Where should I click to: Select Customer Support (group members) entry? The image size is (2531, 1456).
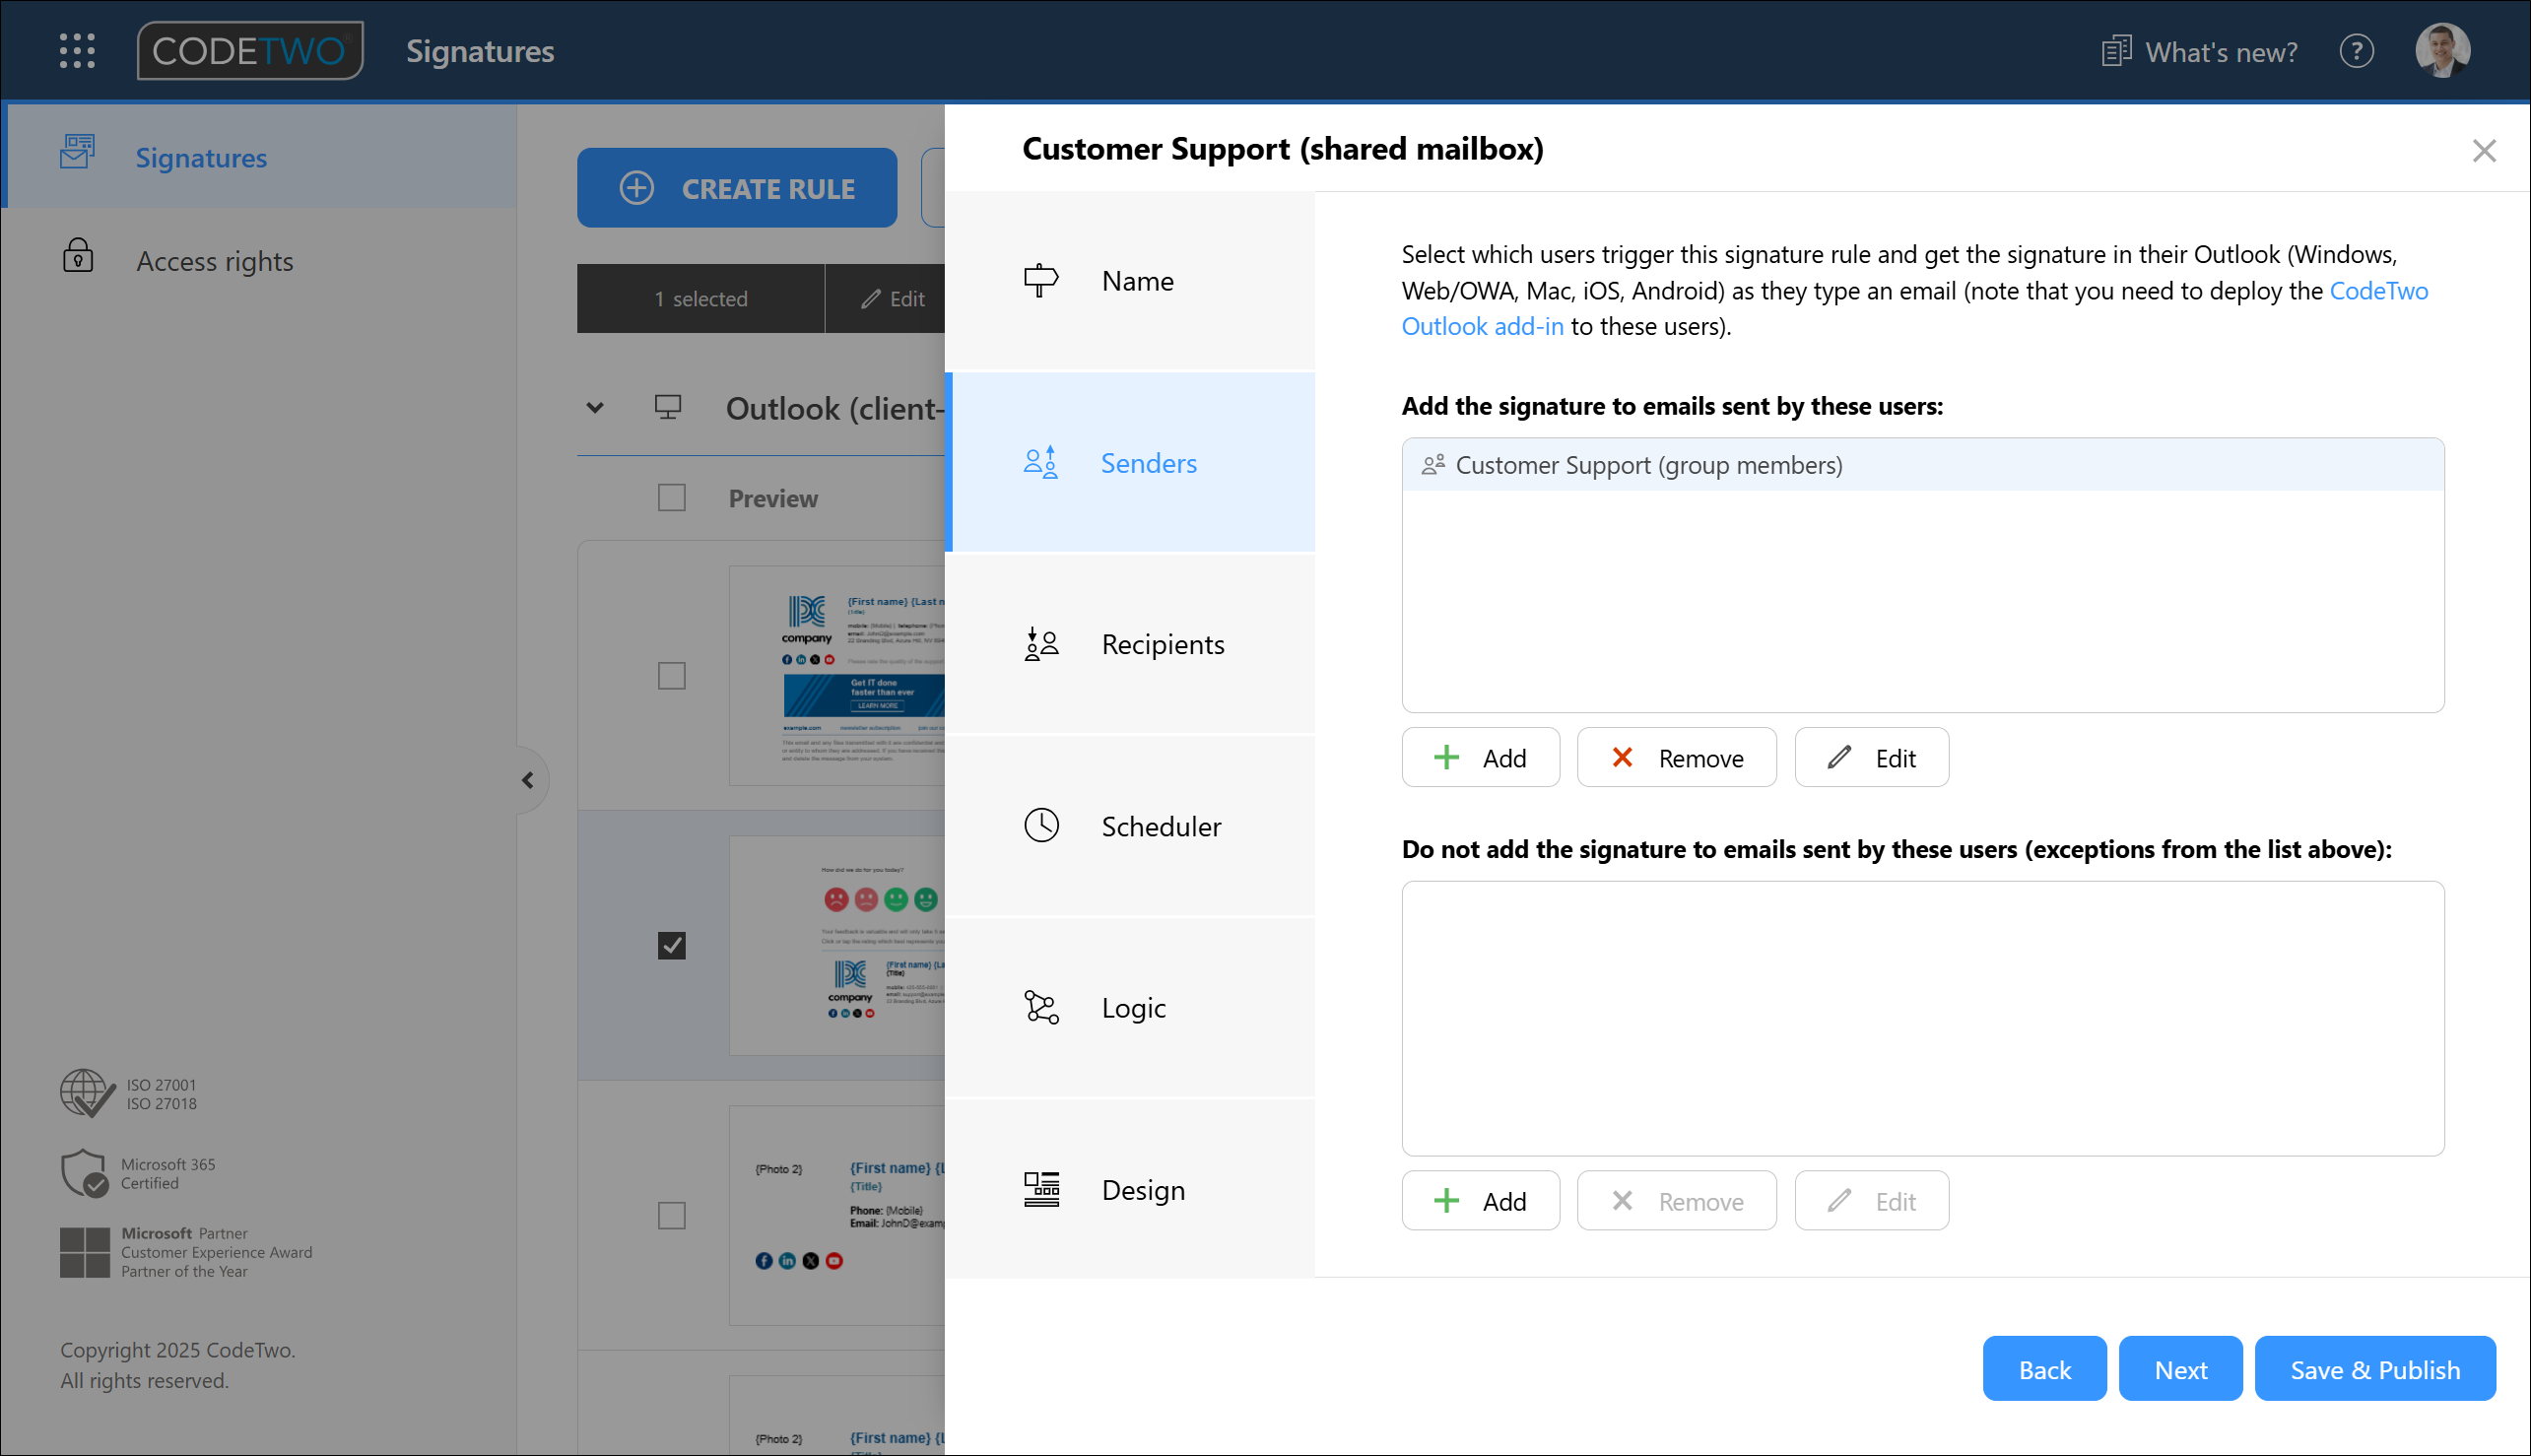pos(1922,465)
